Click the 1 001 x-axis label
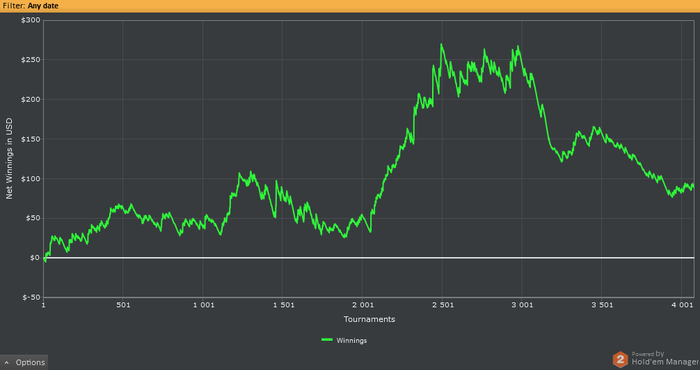700x370 pixels. [x=203, y=305]
